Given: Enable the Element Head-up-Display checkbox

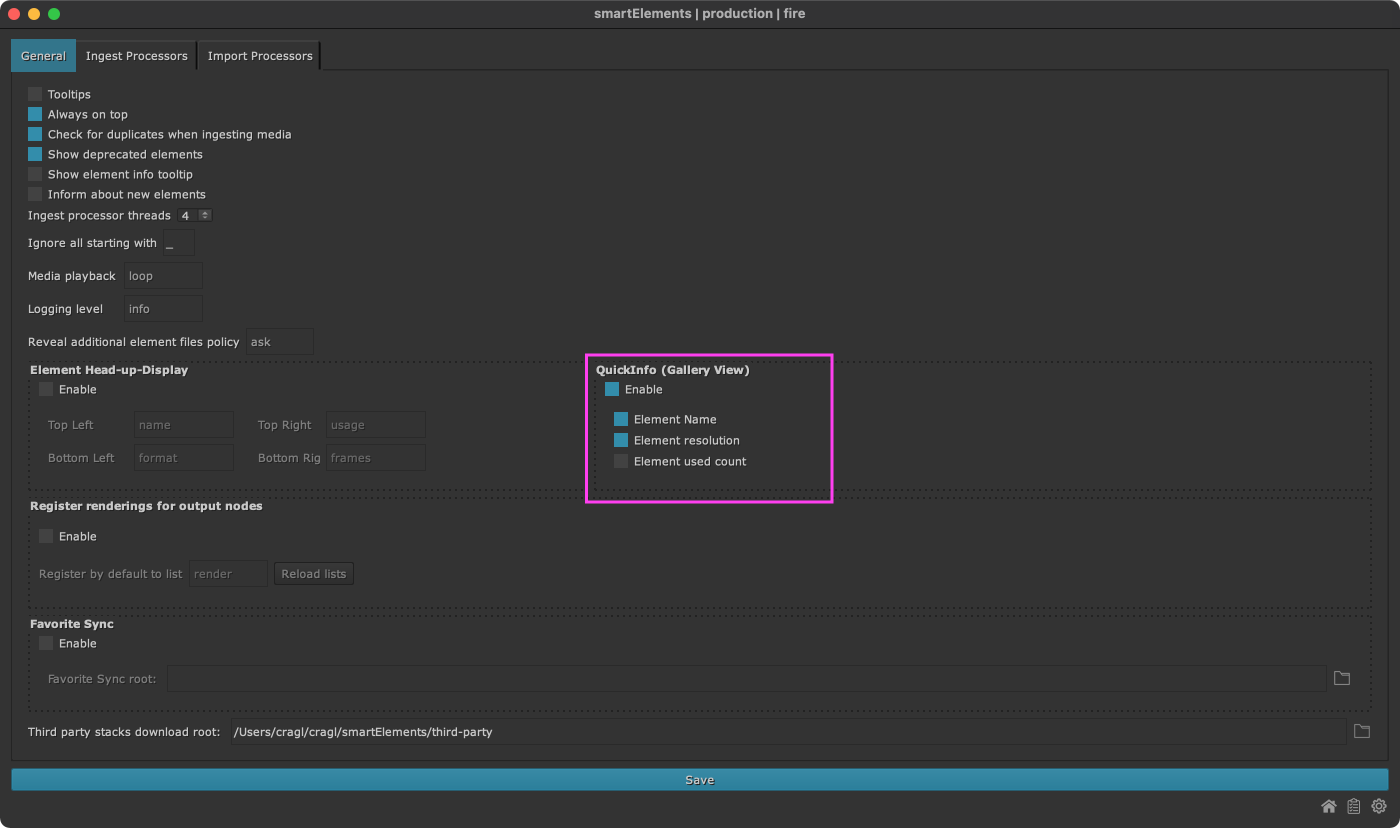Looking at the screenshot, I should pyautogui.click(x=46, y=389).
